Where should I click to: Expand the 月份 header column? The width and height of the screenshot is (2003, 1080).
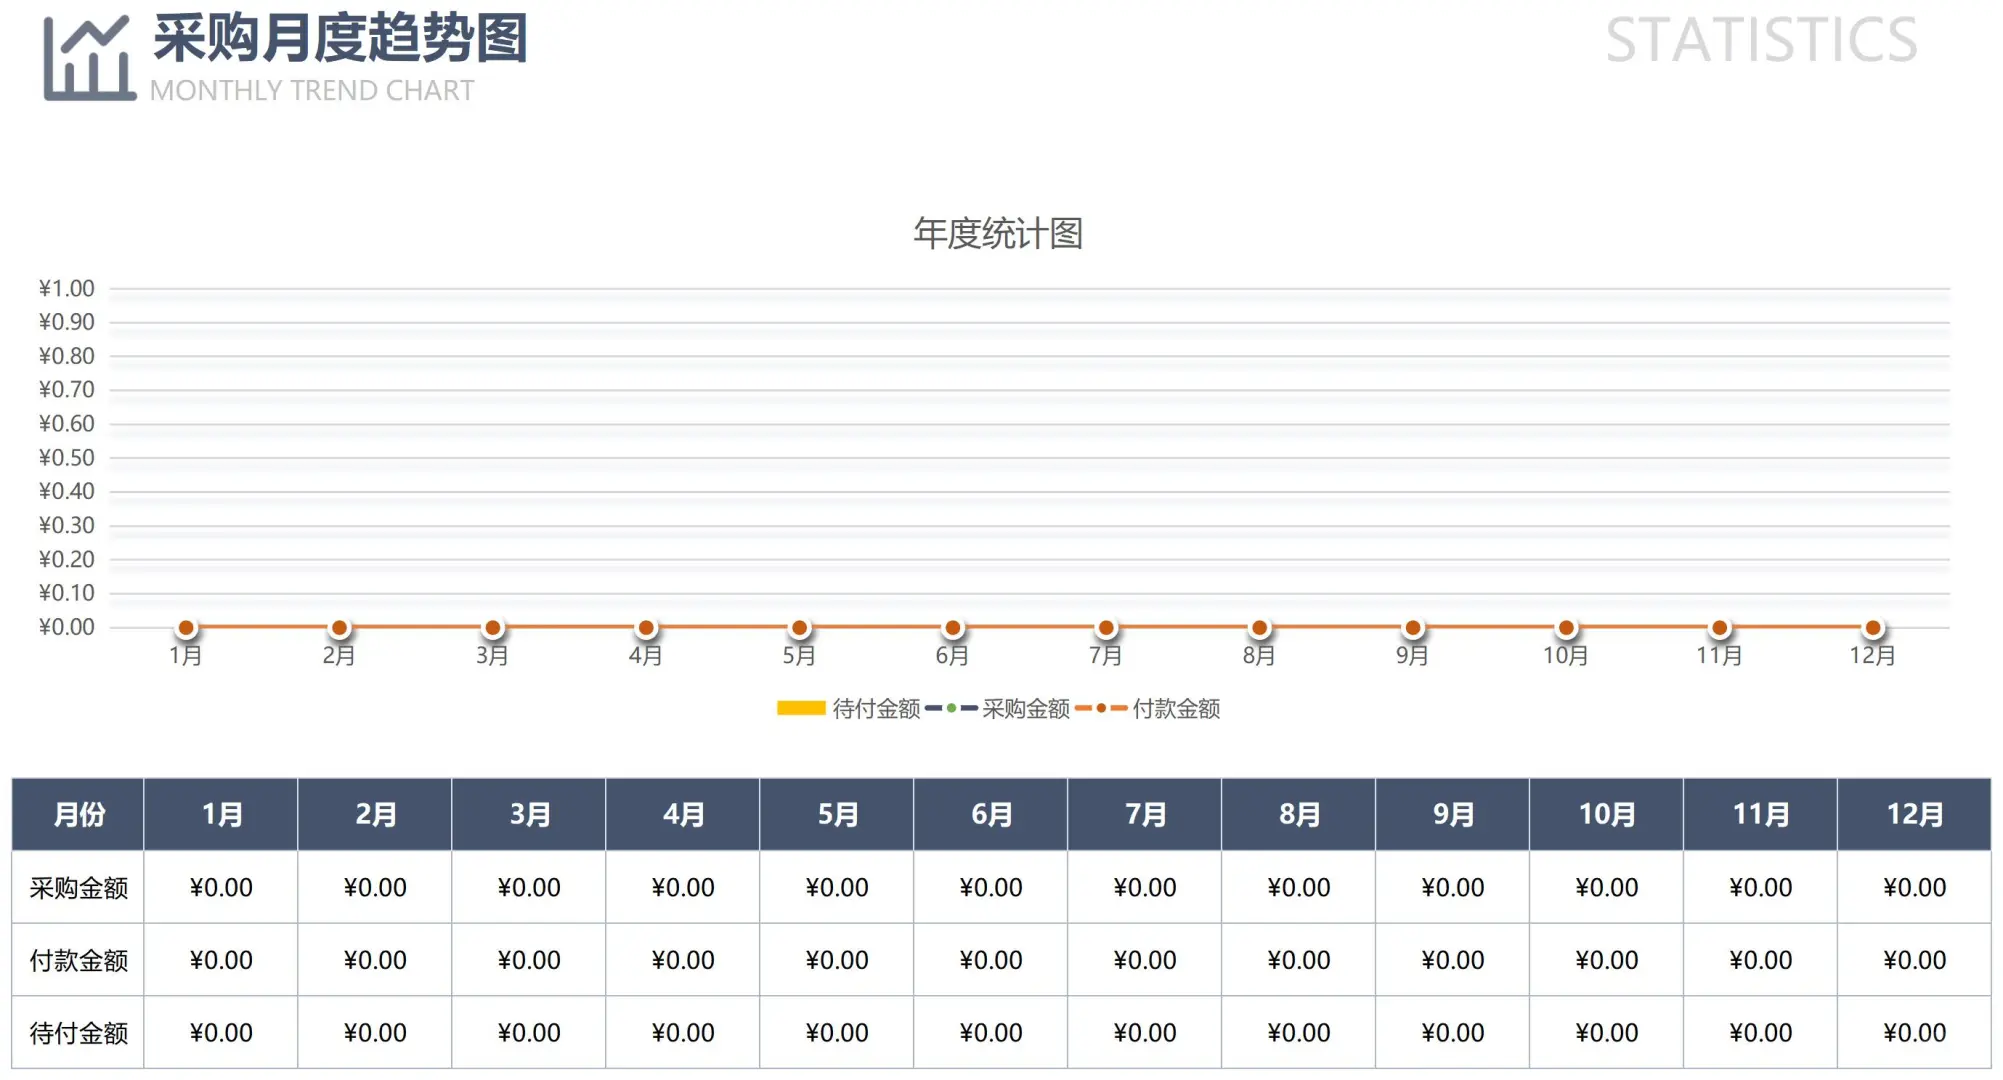78,813
